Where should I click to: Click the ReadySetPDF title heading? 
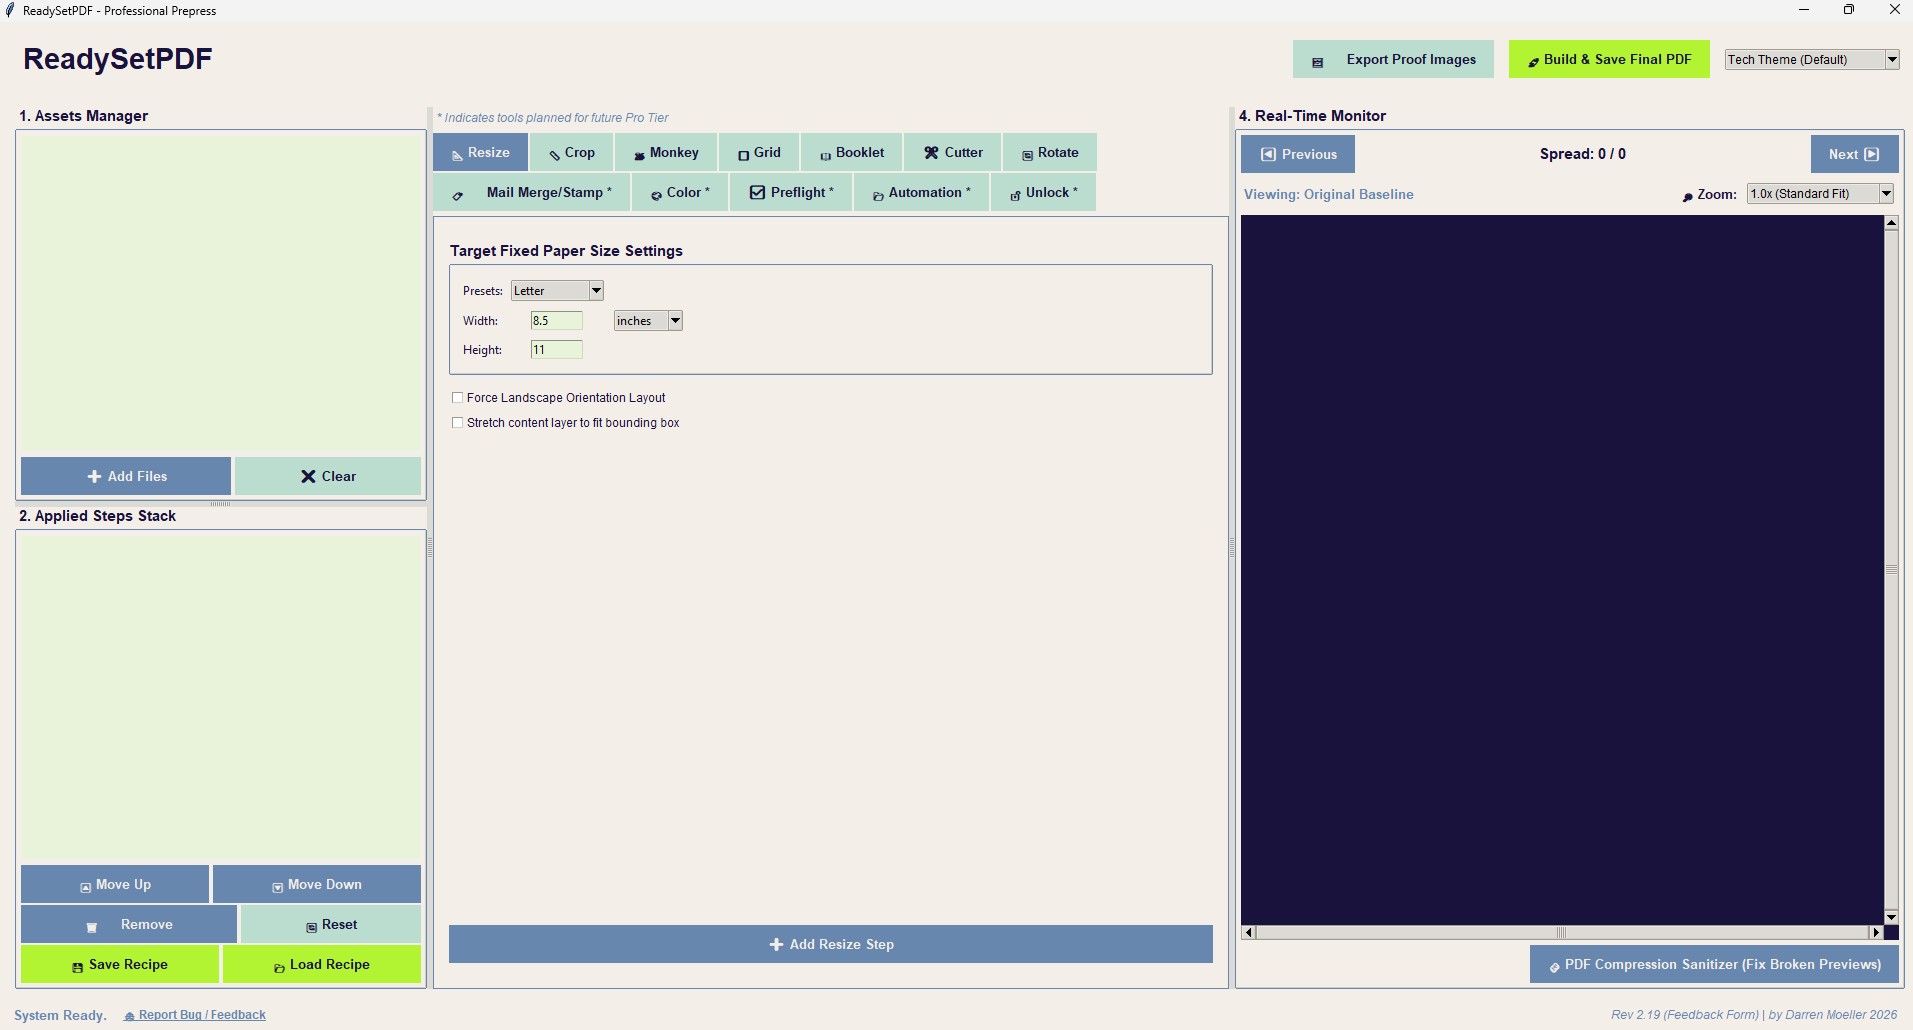tap(118, 59)
